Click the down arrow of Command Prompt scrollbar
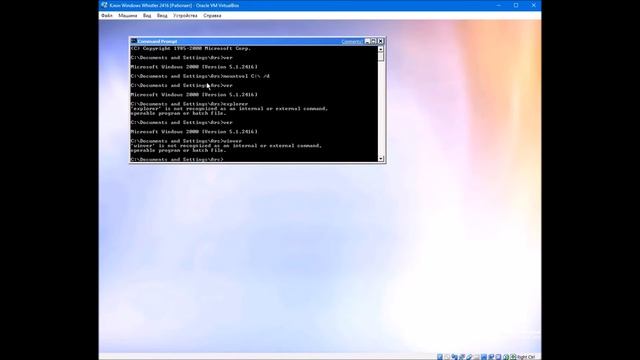640x360 pixels. [x=381, y=158]
